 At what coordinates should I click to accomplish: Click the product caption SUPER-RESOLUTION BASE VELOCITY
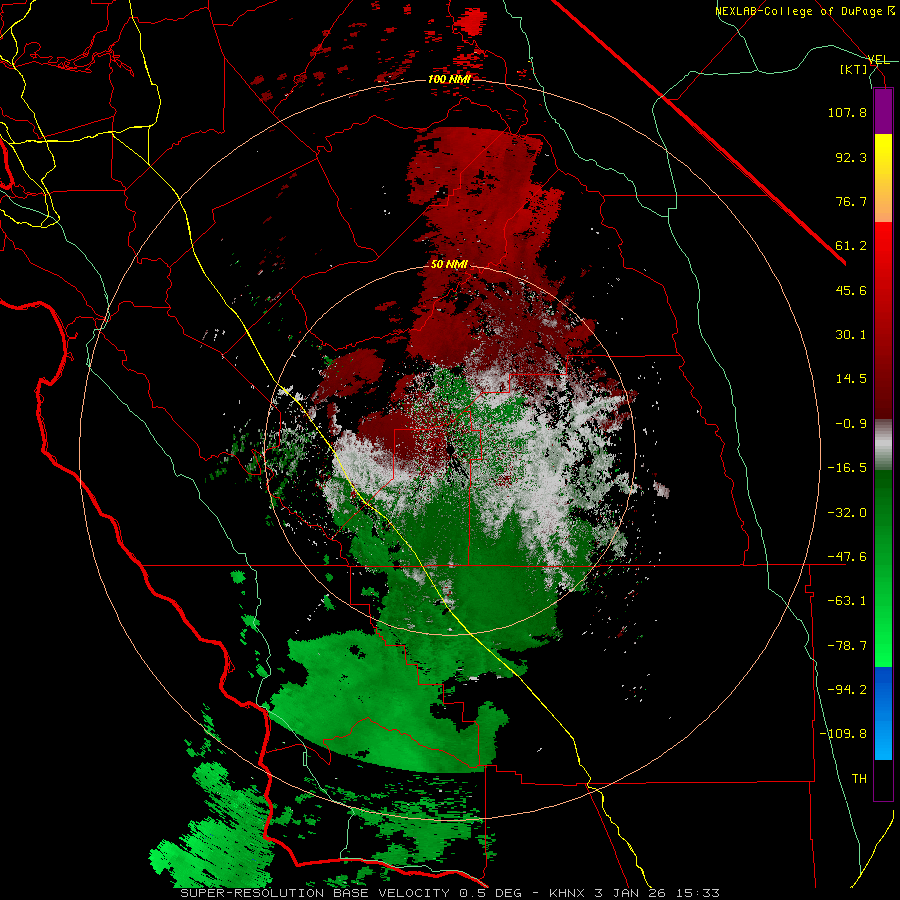point(315,893)
